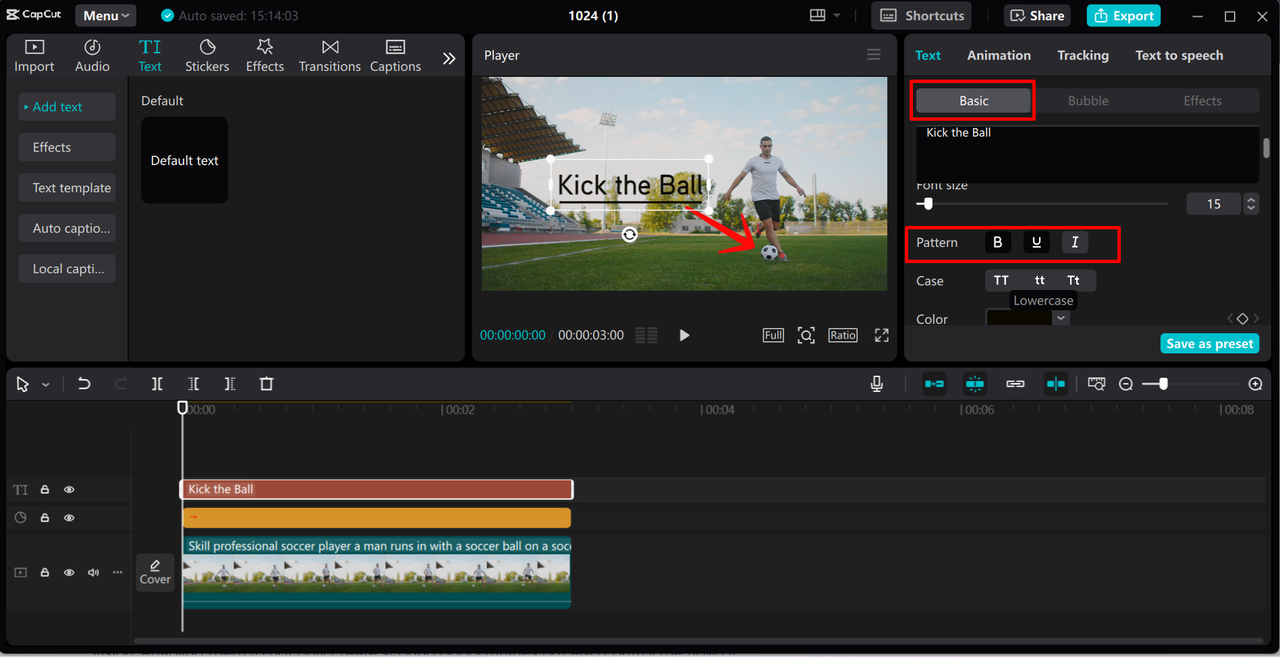
Task: Open the Captions panel
Action: (395, 56)
